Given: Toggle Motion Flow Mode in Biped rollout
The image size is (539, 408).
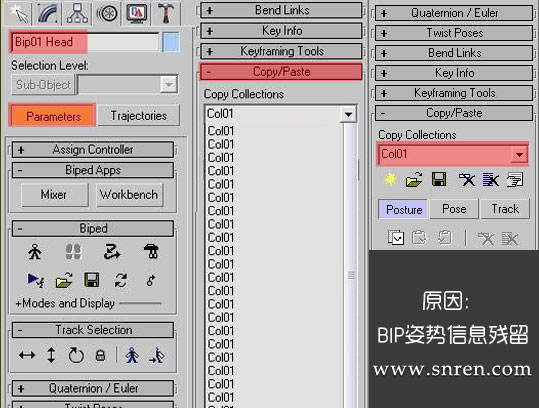Looking at the screenshot, I should (x=112, y=252).
